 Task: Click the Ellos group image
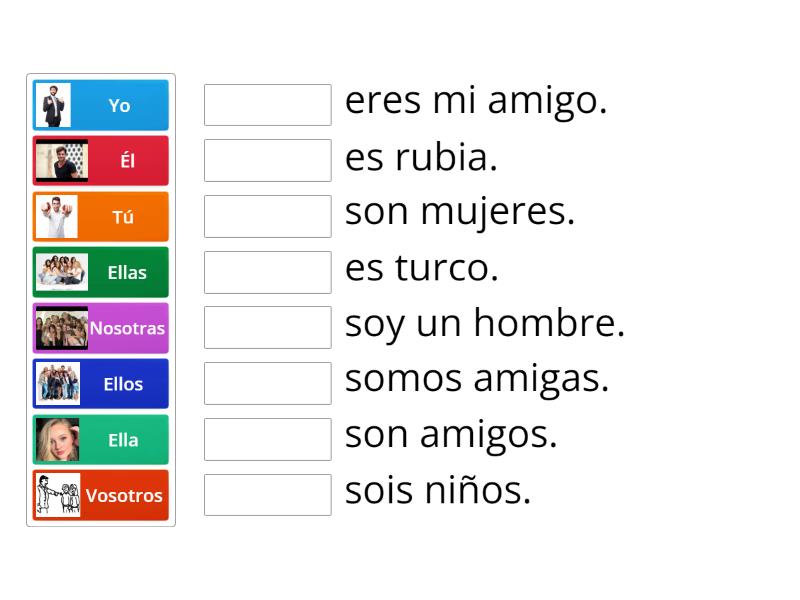coord(60,384)
